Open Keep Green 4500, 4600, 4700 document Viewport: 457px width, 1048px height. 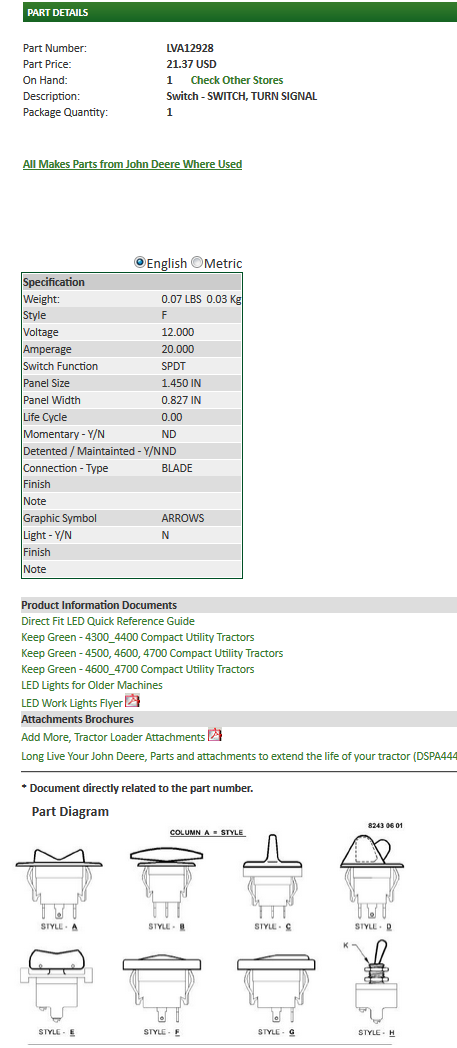coord(152,653)
